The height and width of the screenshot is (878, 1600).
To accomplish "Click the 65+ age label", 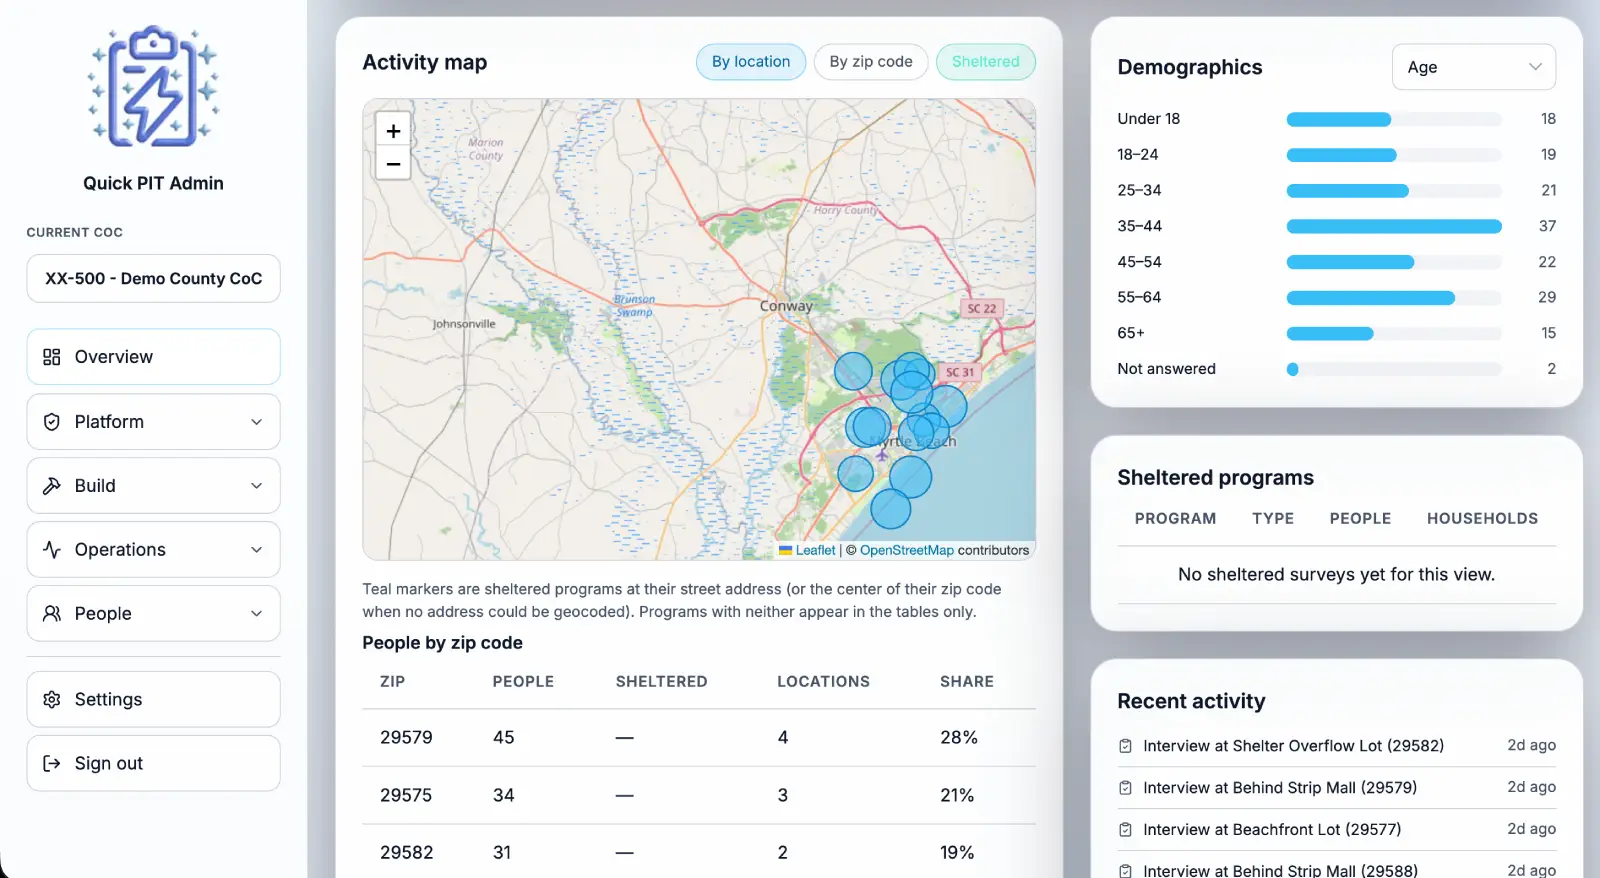I will pyautogui.click(x=1131, y=333).
